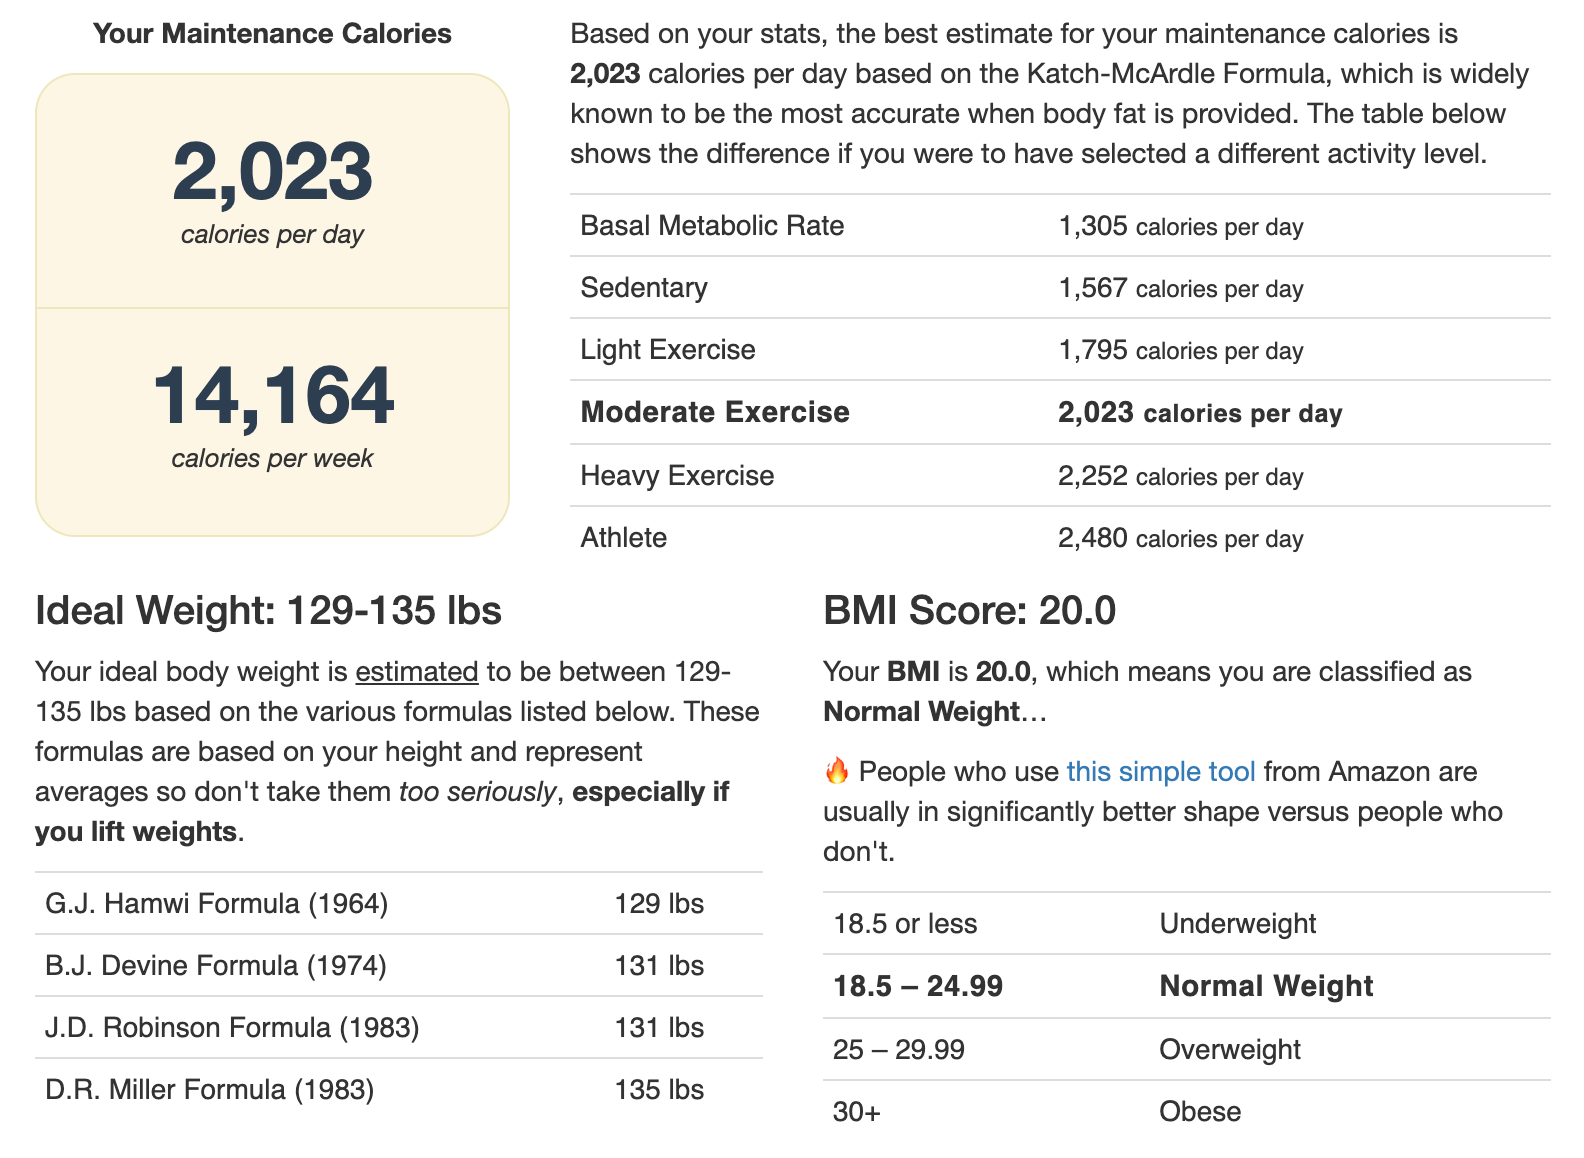Viewport: 1584px width, 1158px height.
Task: Click the "Ideal Weight: 129-135 lbs" heading
Action: pos(268,611)
